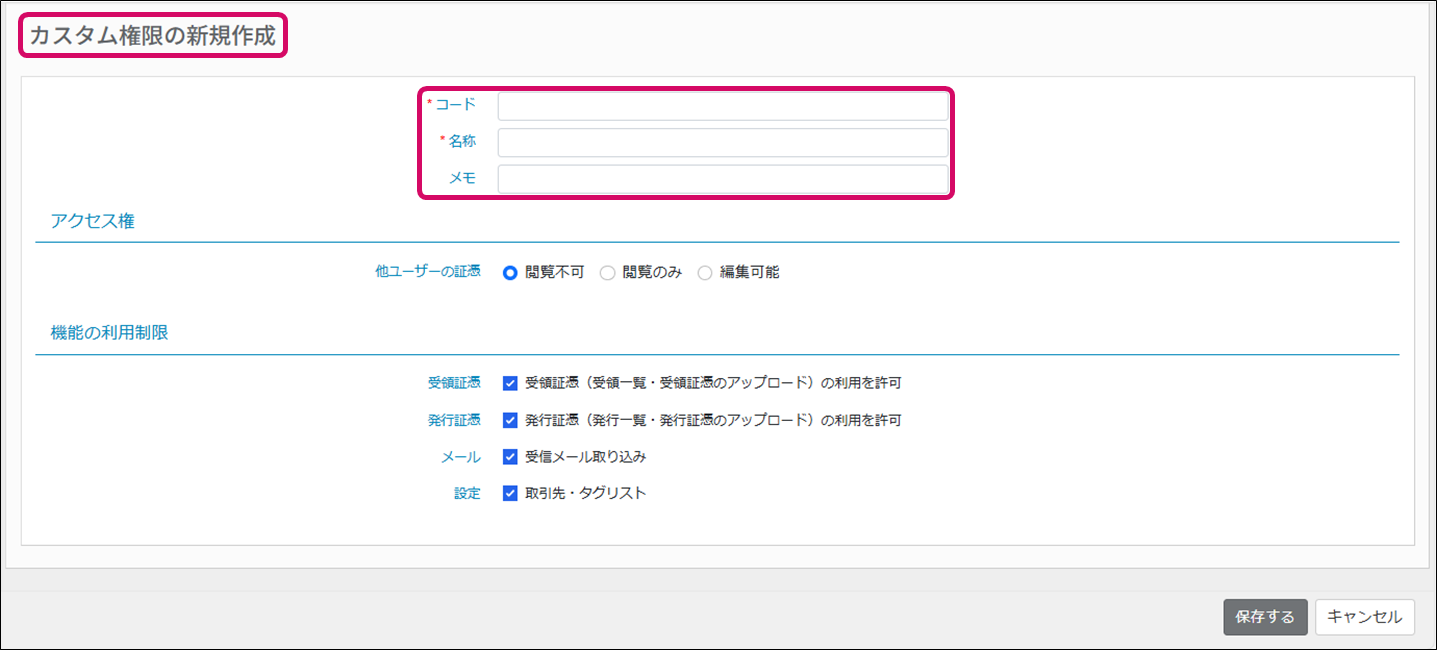This screenshot has height=650, width=1437.
Task: Click the blue 名称 field label
Action: pyautogui.click(x=461, y=142)
